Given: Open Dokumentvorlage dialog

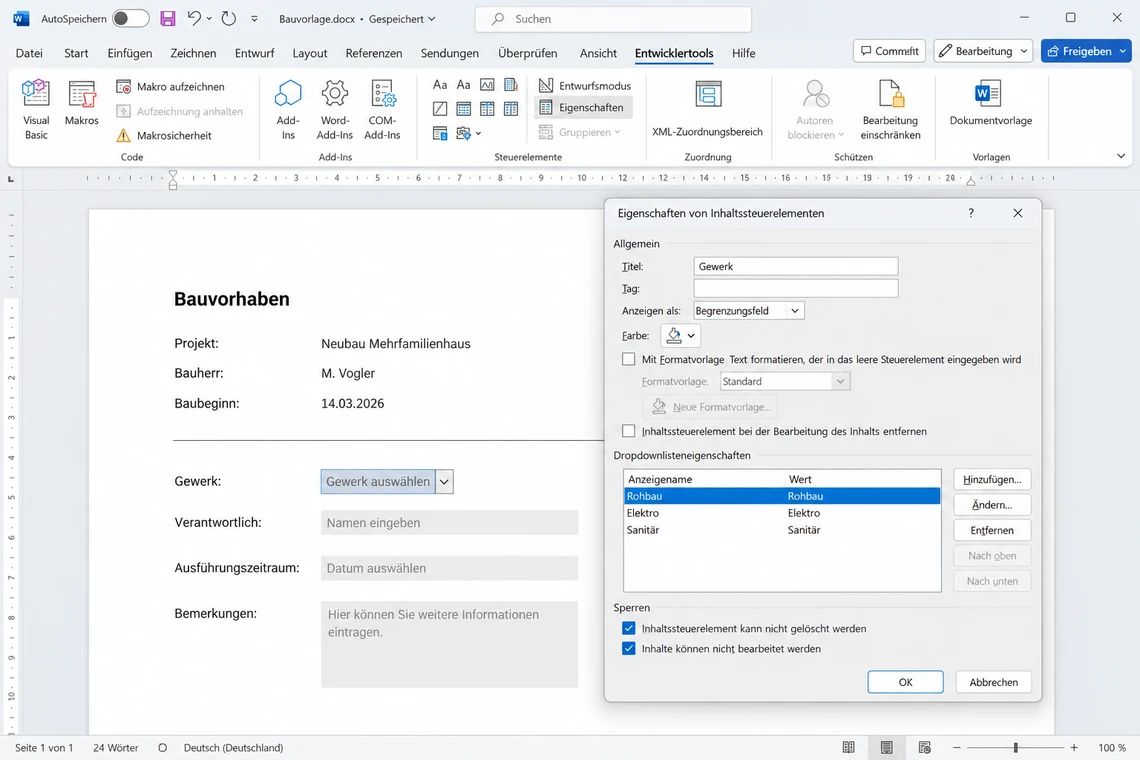Looking at the screenshot, I should (990, 104).
